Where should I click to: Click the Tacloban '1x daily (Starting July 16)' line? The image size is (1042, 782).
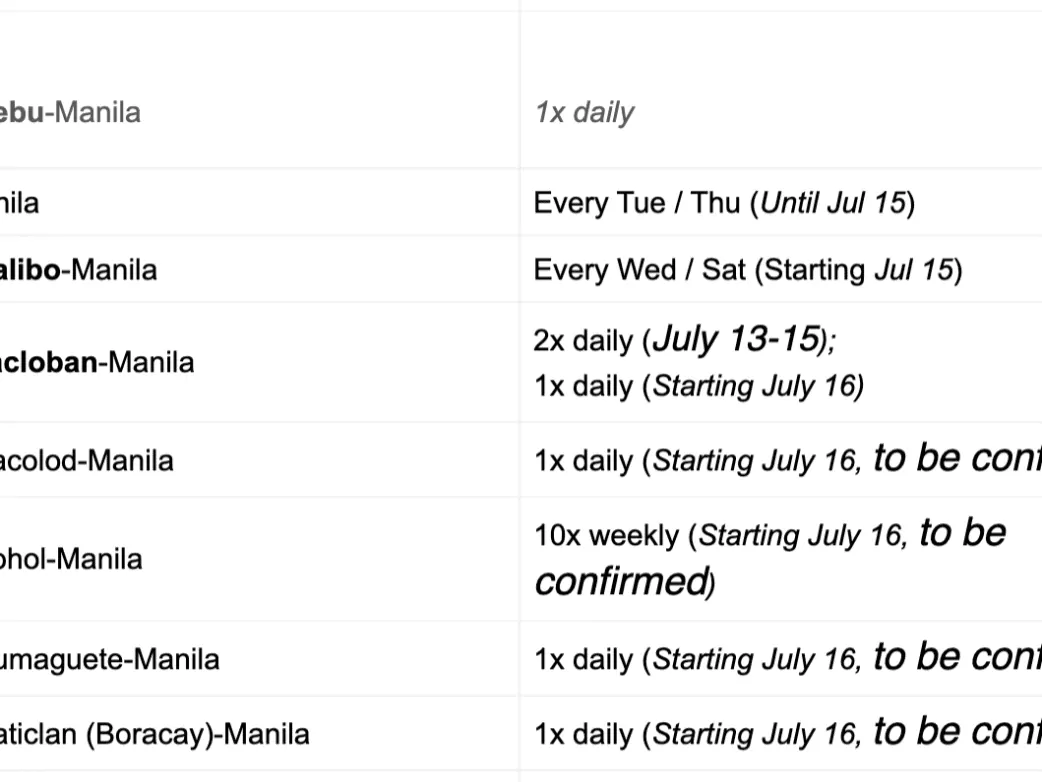[698, 386]
